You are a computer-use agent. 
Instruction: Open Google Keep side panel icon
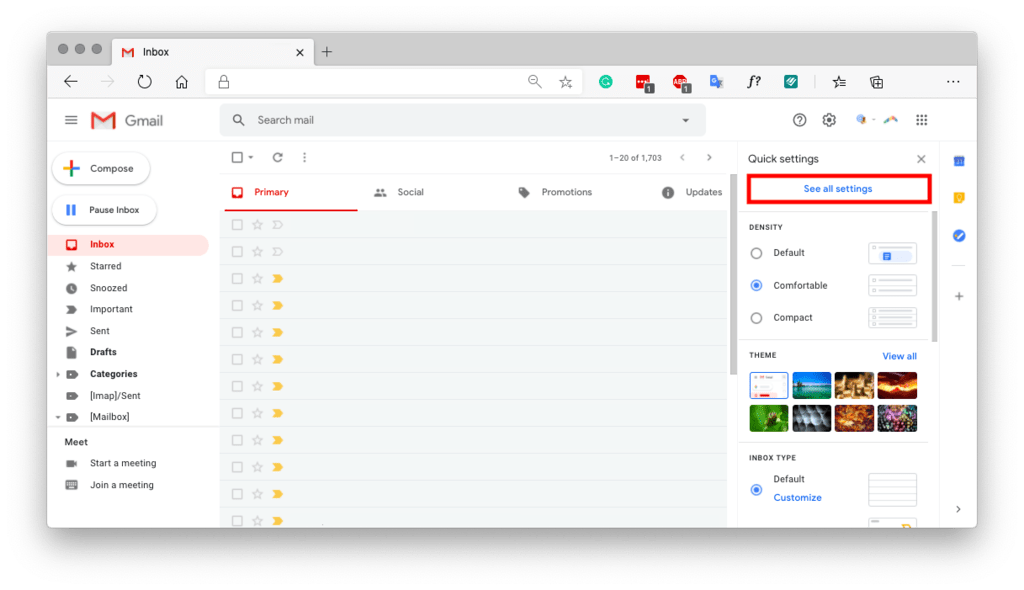959,198
